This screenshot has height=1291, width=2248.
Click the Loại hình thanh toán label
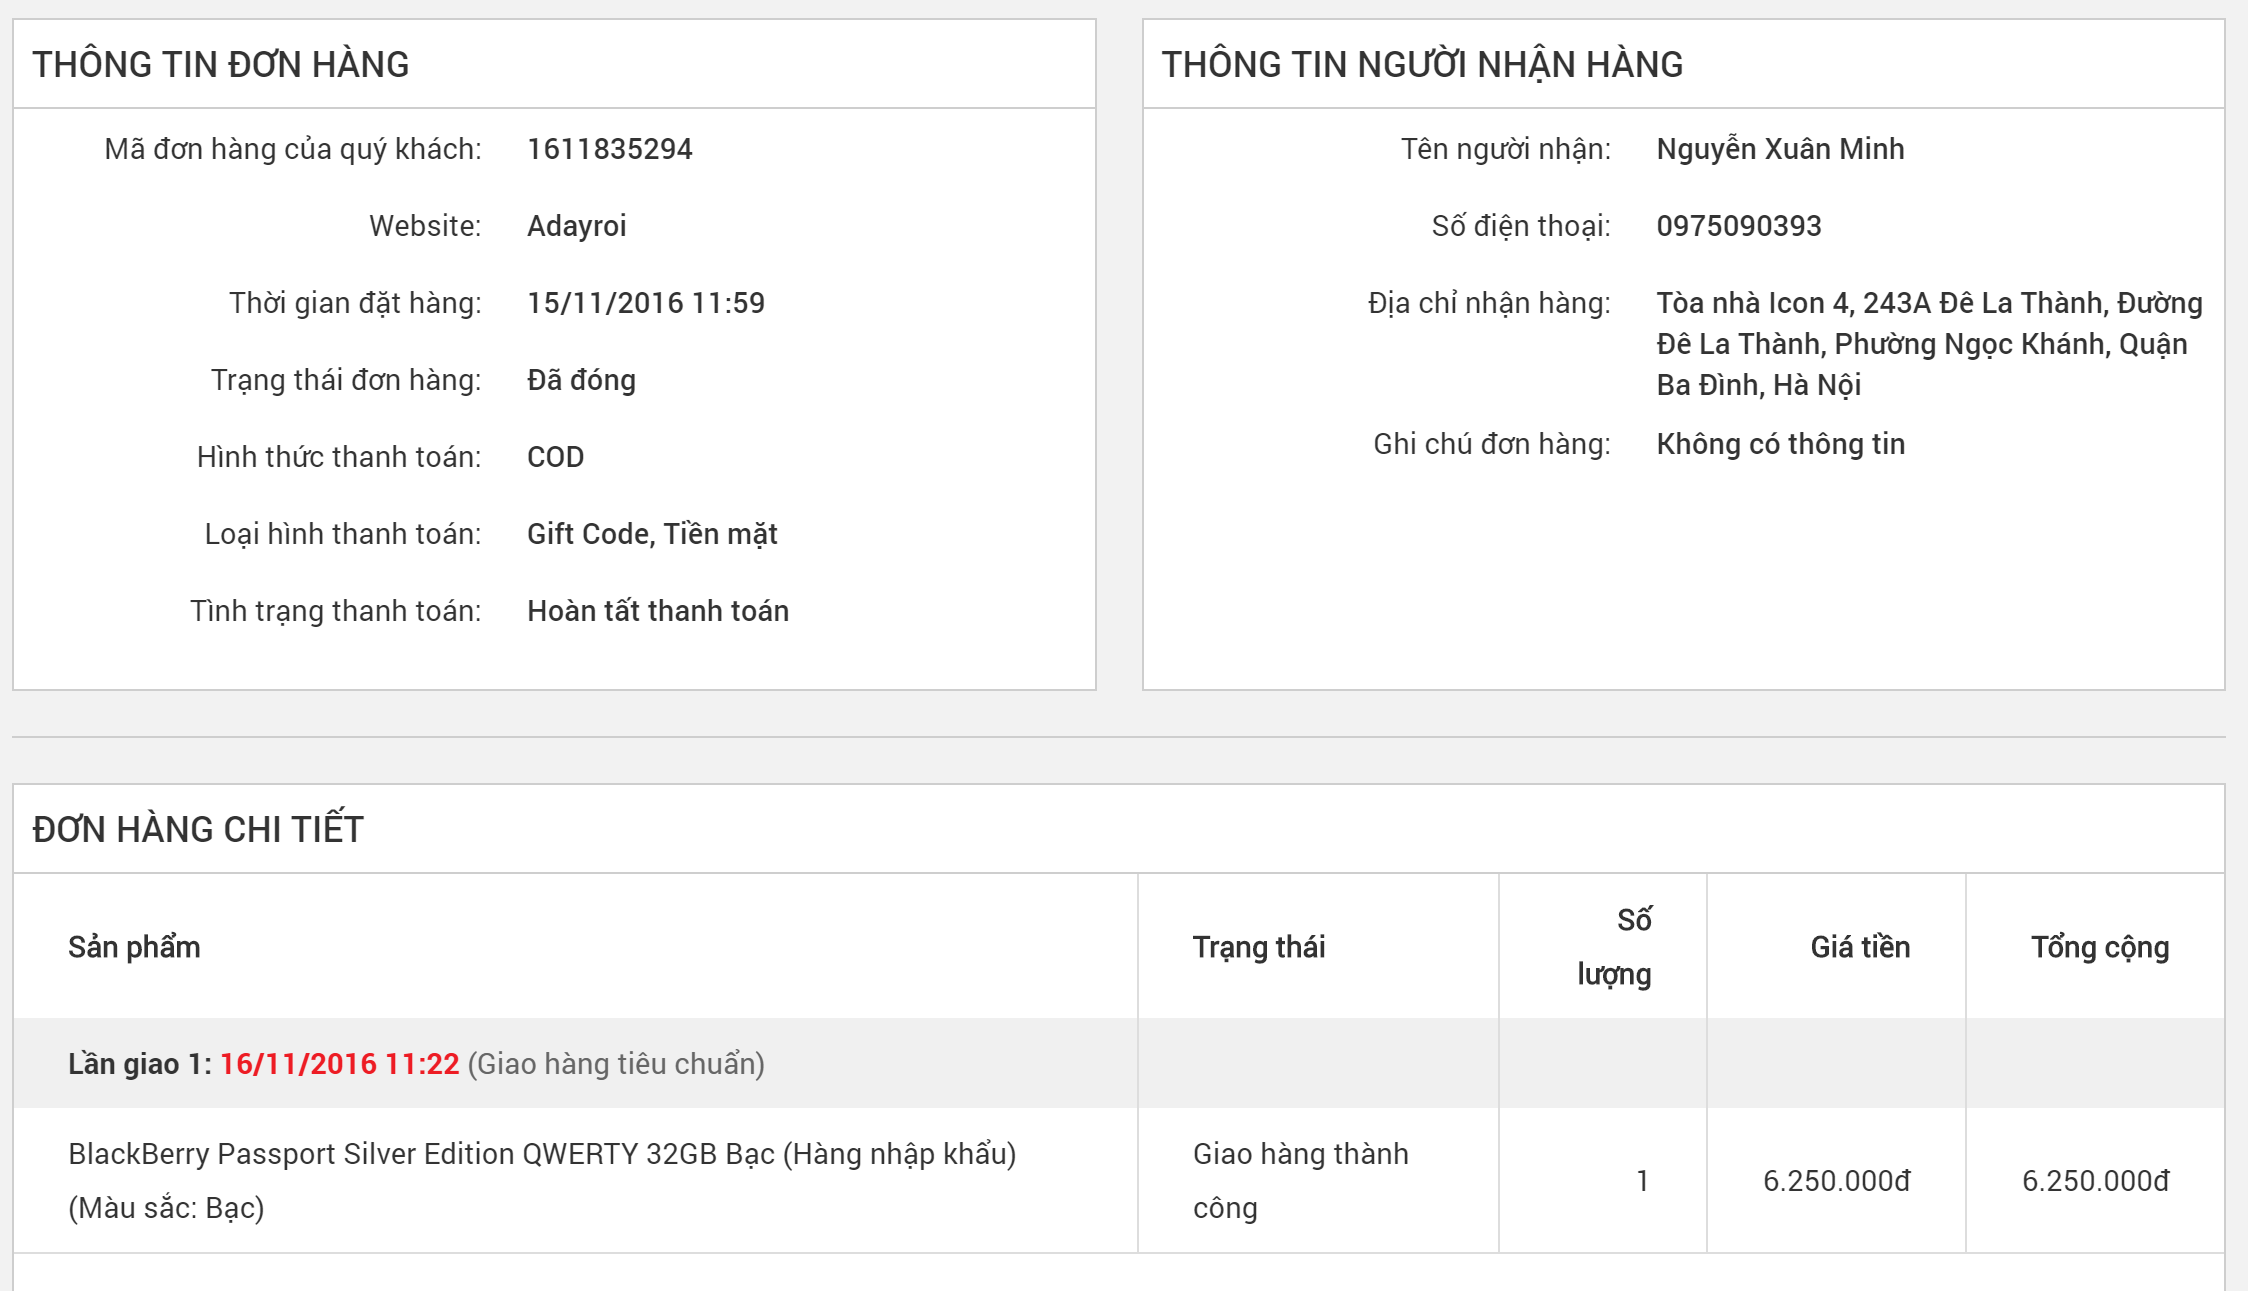[343, 534]
